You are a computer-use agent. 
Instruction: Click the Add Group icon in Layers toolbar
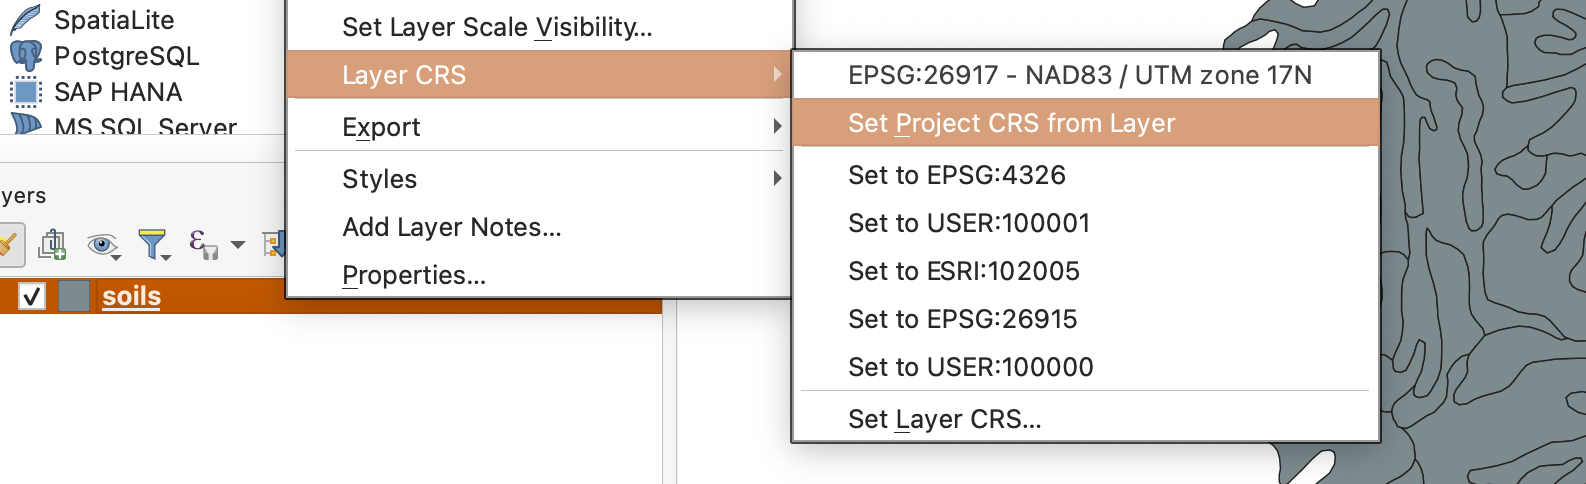(52, 244)
